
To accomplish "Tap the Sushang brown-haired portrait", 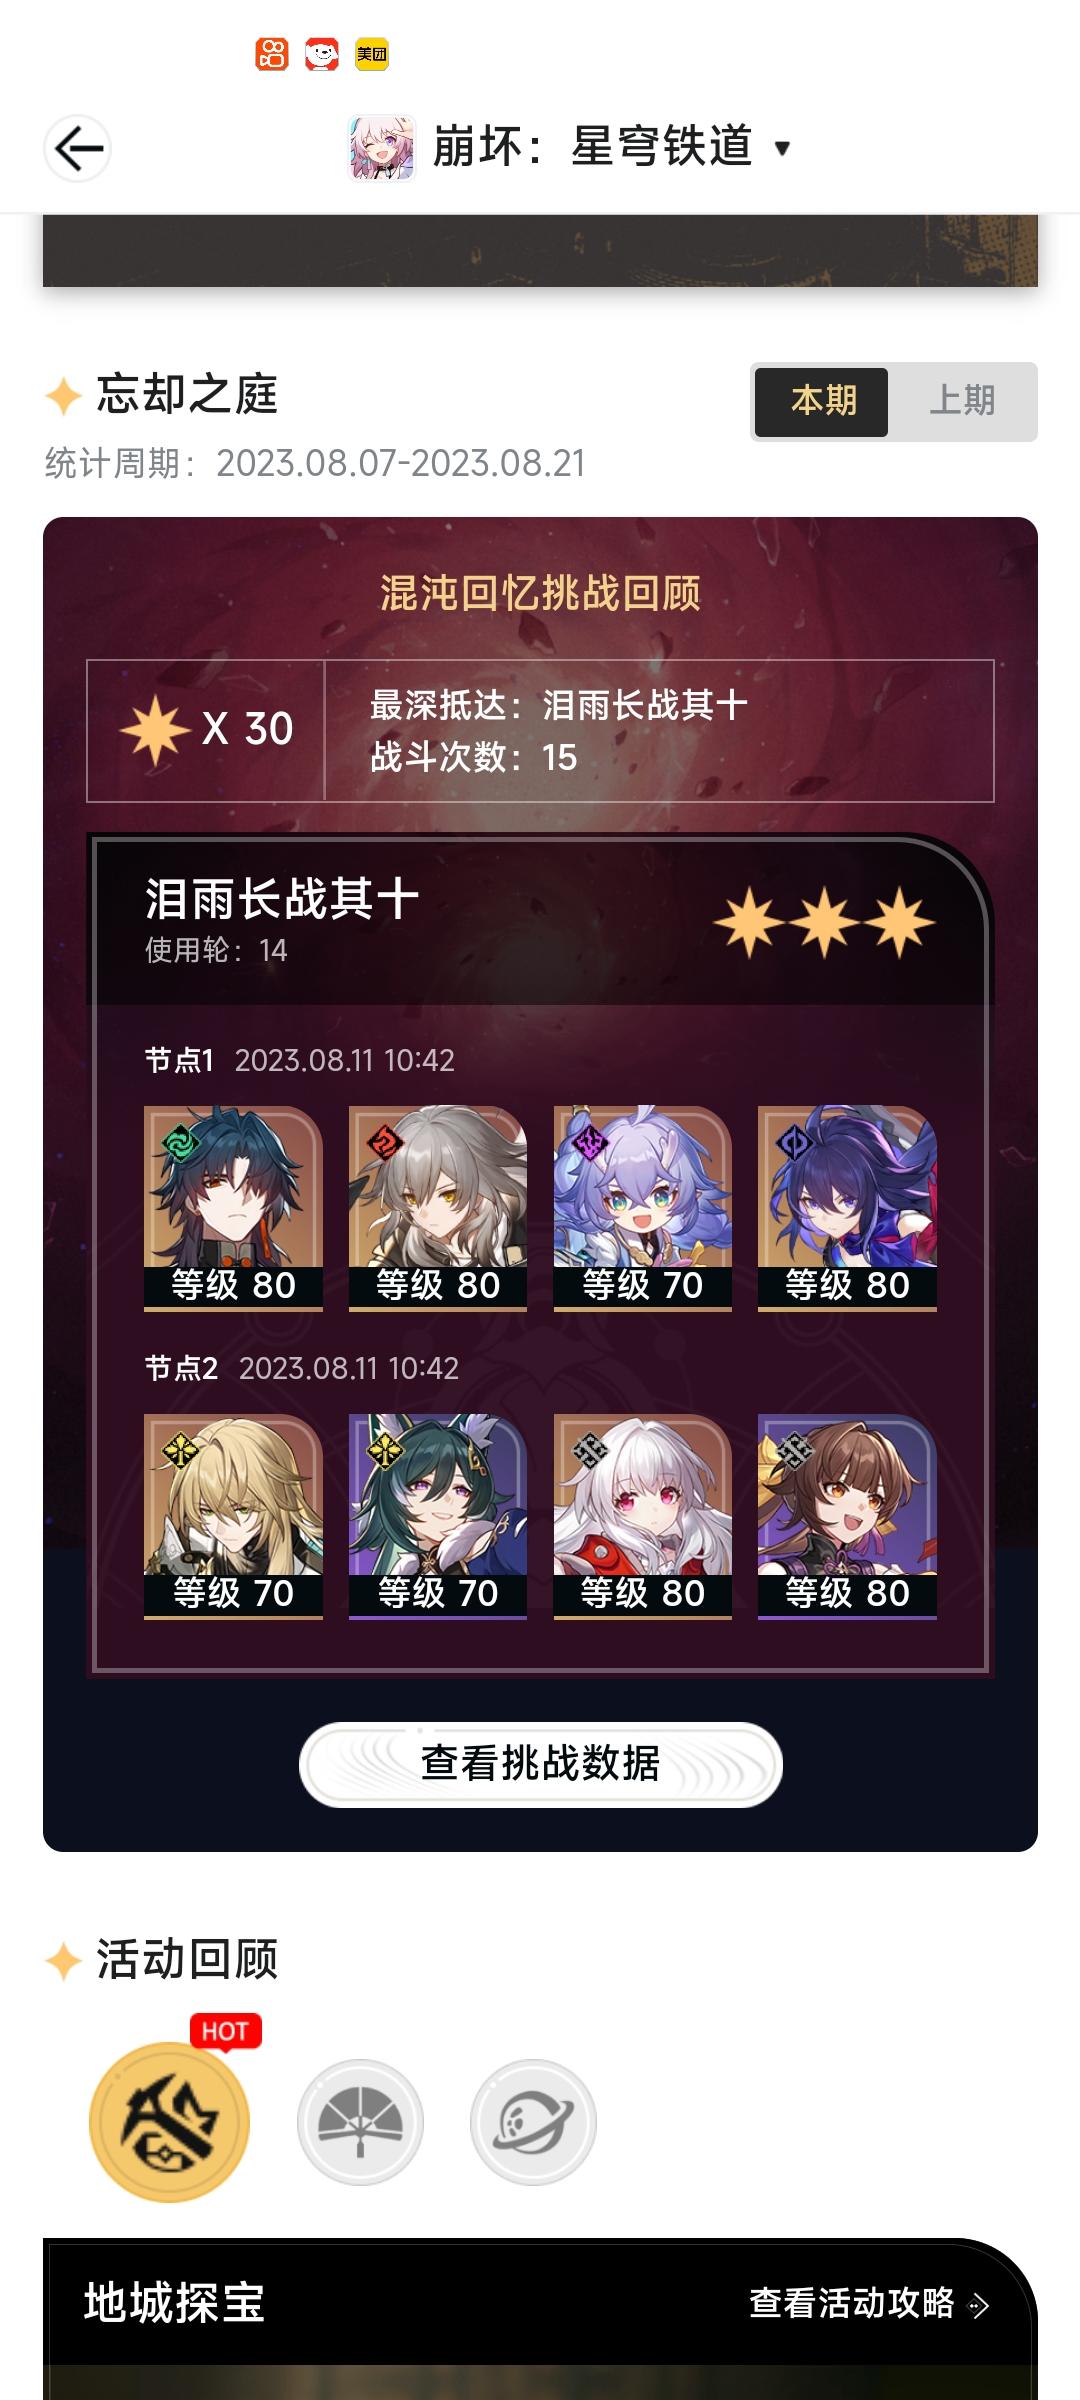I will pos(847,1515).
